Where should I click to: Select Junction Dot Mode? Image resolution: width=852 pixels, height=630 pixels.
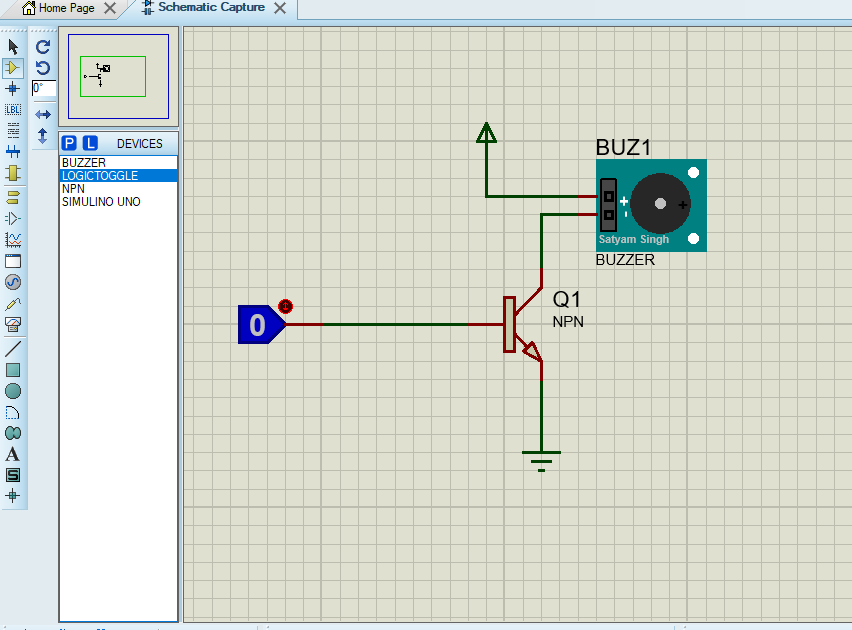pos(13,89)
